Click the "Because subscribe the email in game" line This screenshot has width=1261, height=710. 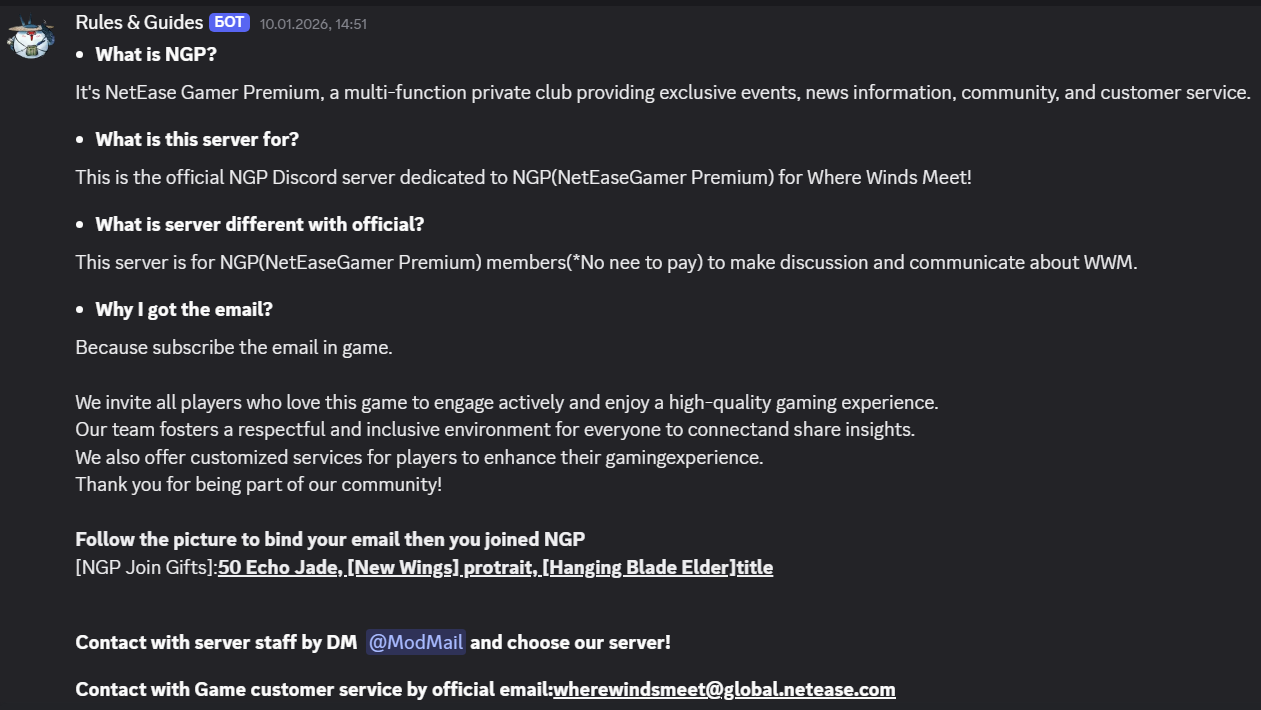pos(234,348)
